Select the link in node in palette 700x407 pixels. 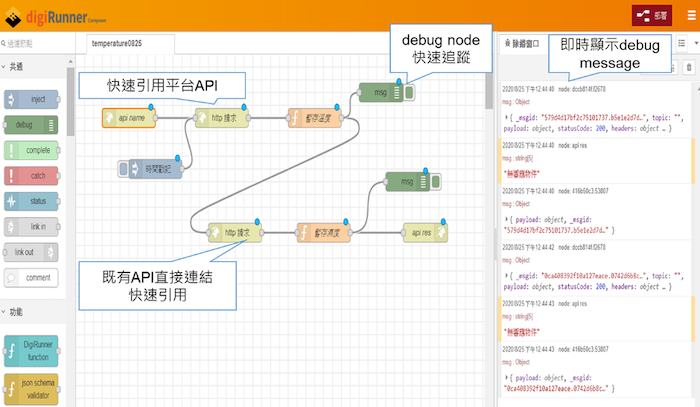31,227
